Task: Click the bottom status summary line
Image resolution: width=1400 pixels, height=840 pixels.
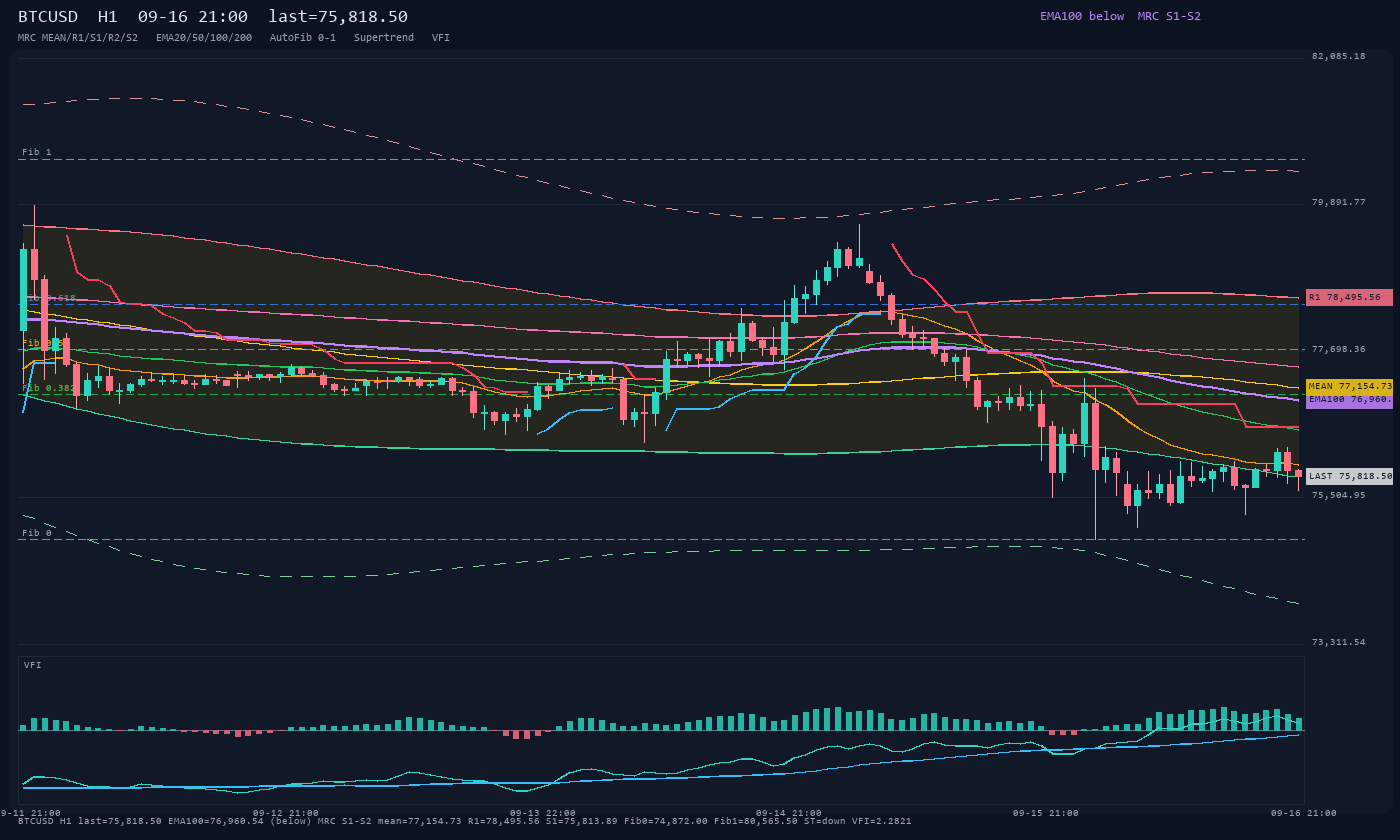Action: click(x=465, y=821)
